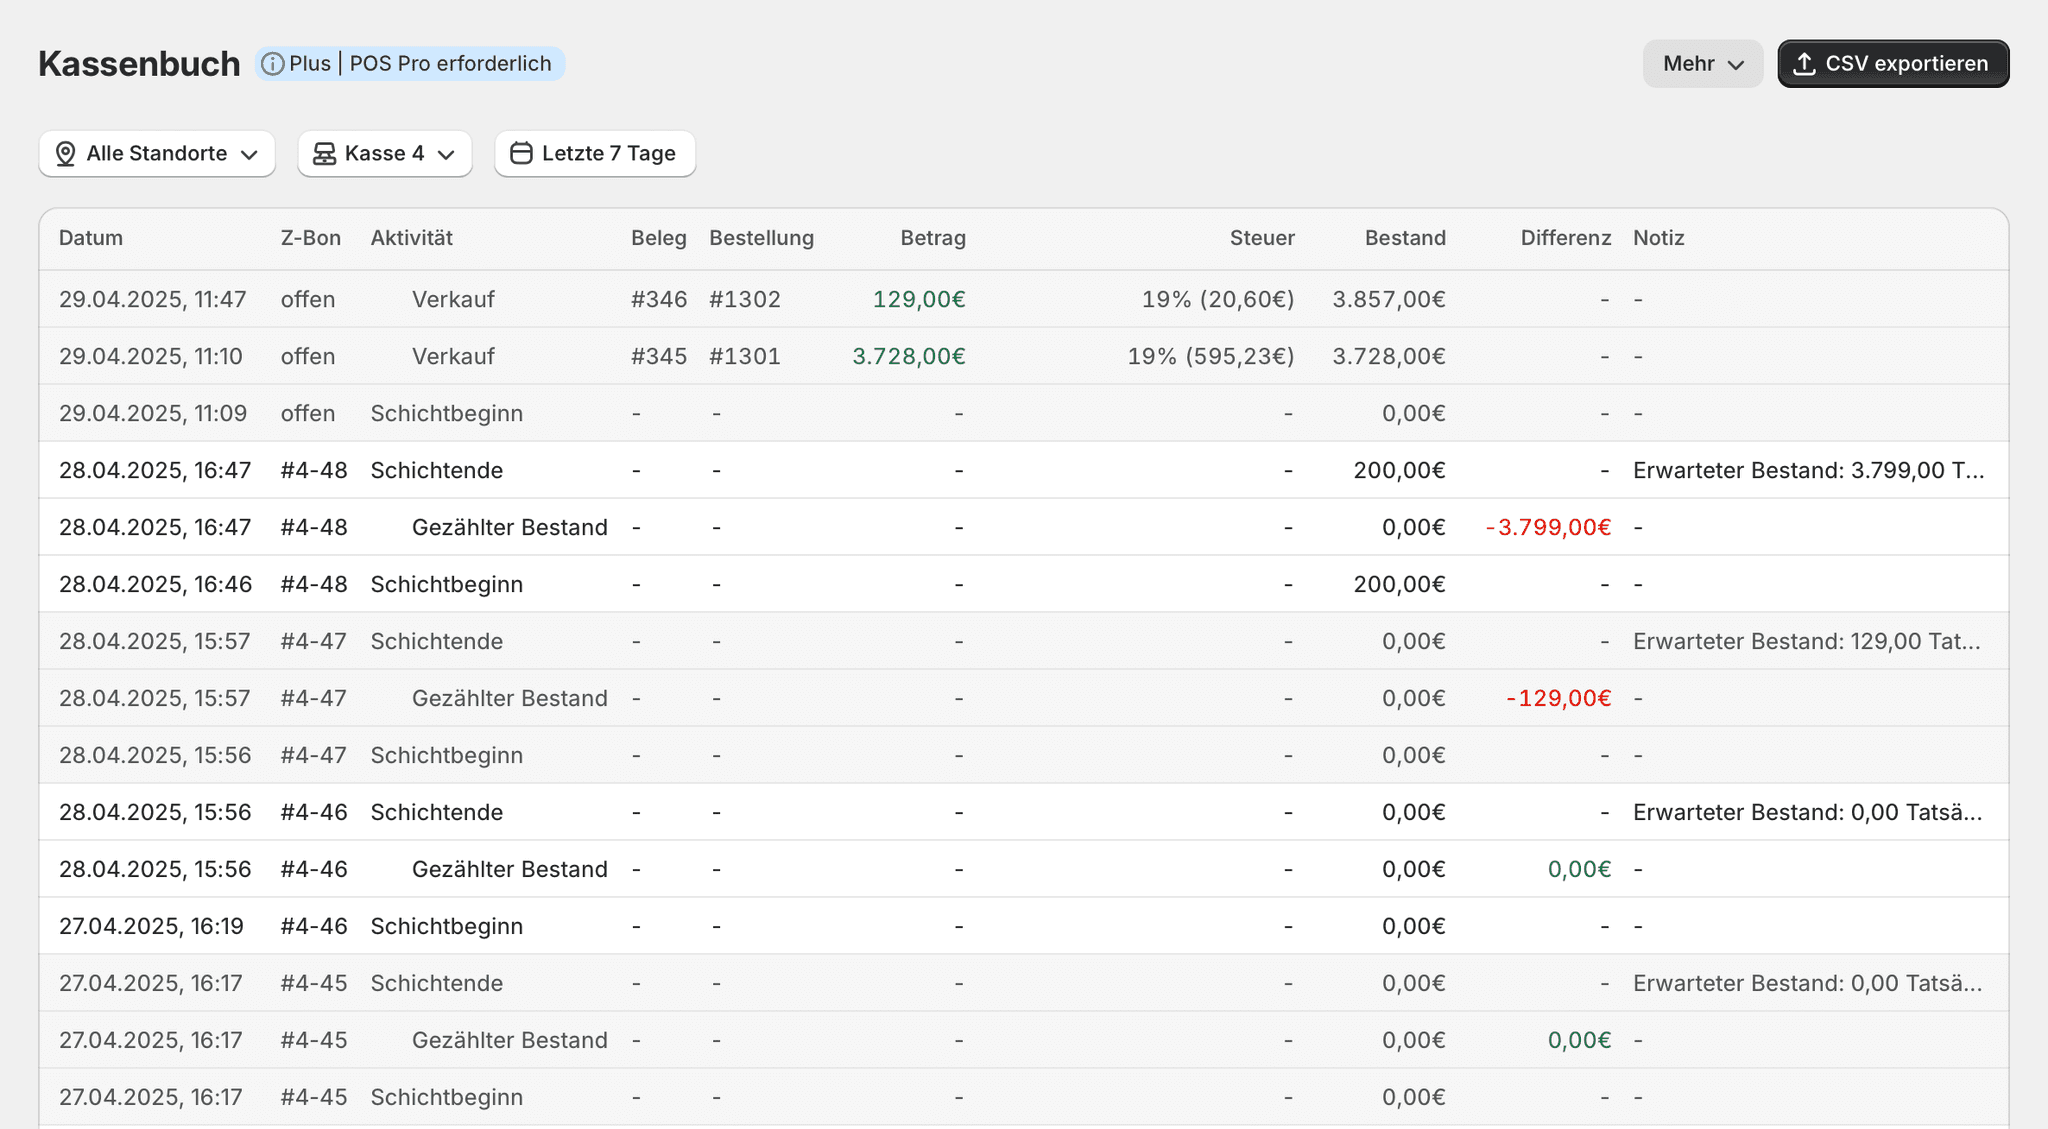2048x1129 pixels.
Task: Open the Alle Standorte location dropdown
Action: [157, 154]
